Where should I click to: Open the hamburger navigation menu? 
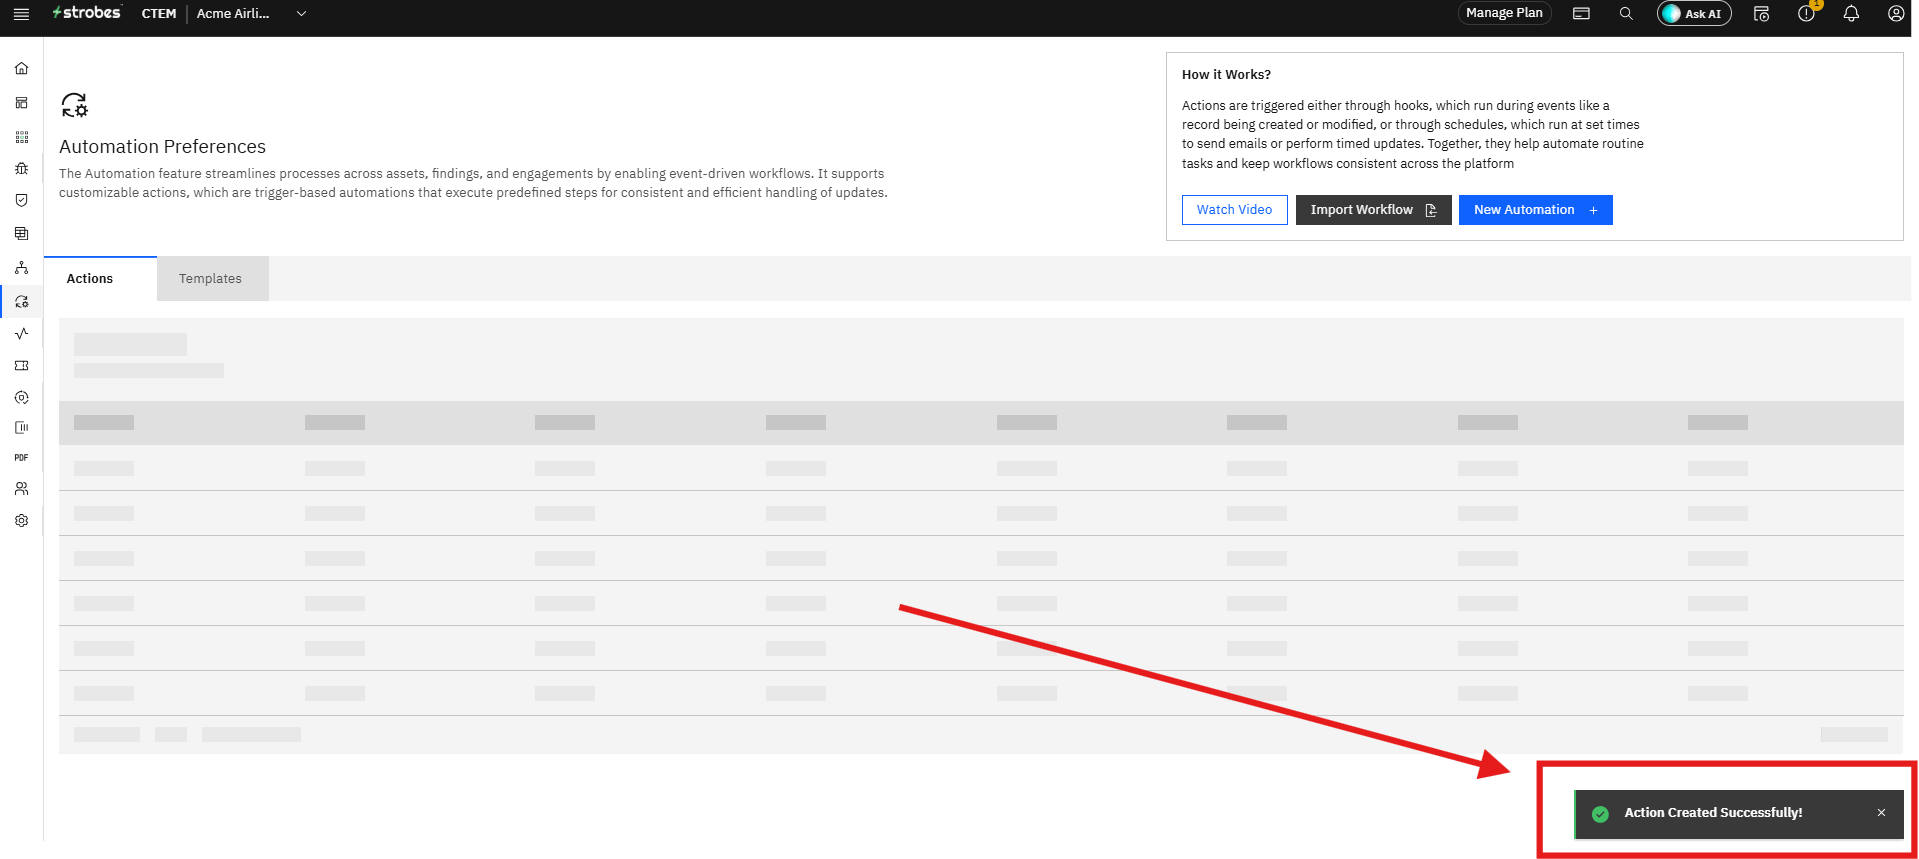21,14
